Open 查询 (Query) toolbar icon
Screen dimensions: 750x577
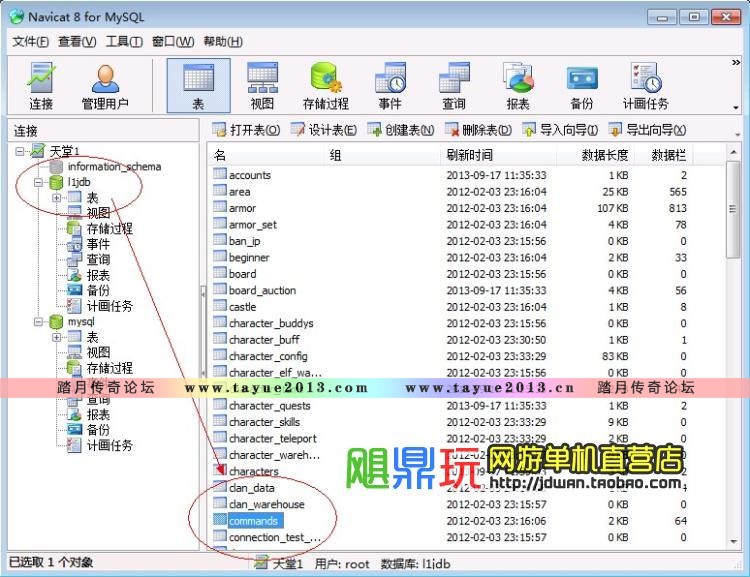click(x=453, y=86)
